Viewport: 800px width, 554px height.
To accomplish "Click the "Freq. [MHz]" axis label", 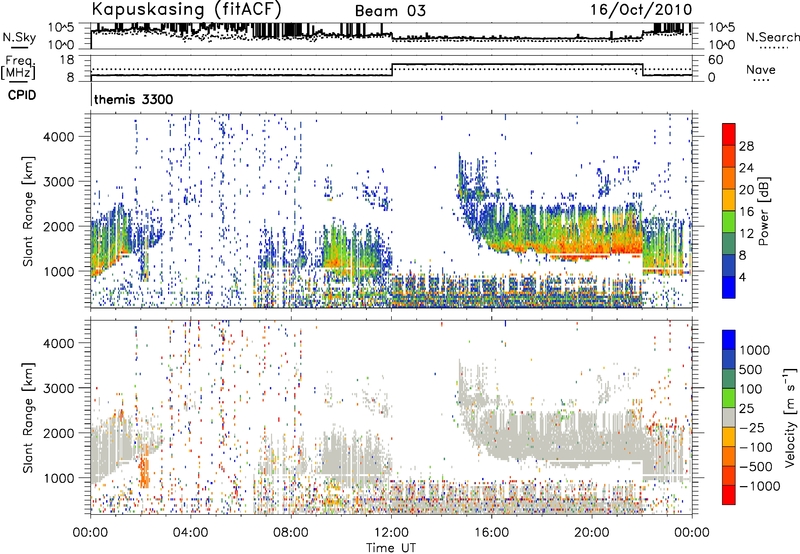I will coord(18,68).
